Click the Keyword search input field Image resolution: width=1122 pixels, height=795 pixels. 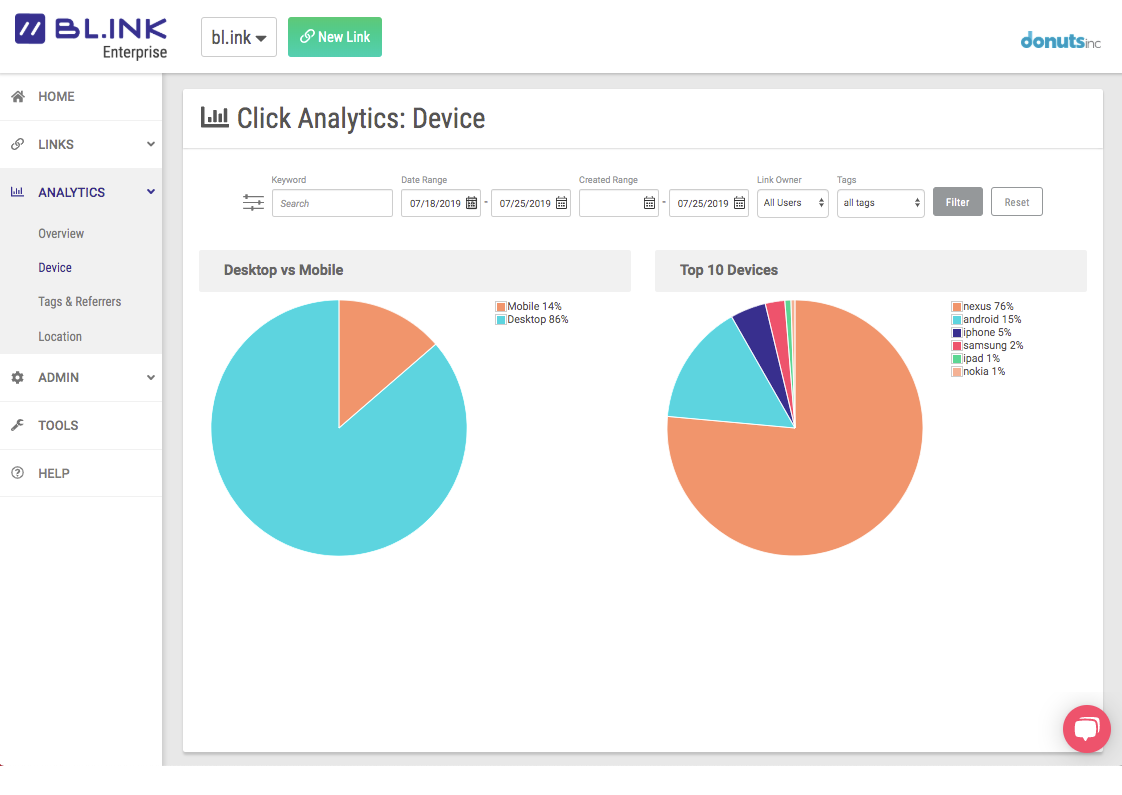332,203
